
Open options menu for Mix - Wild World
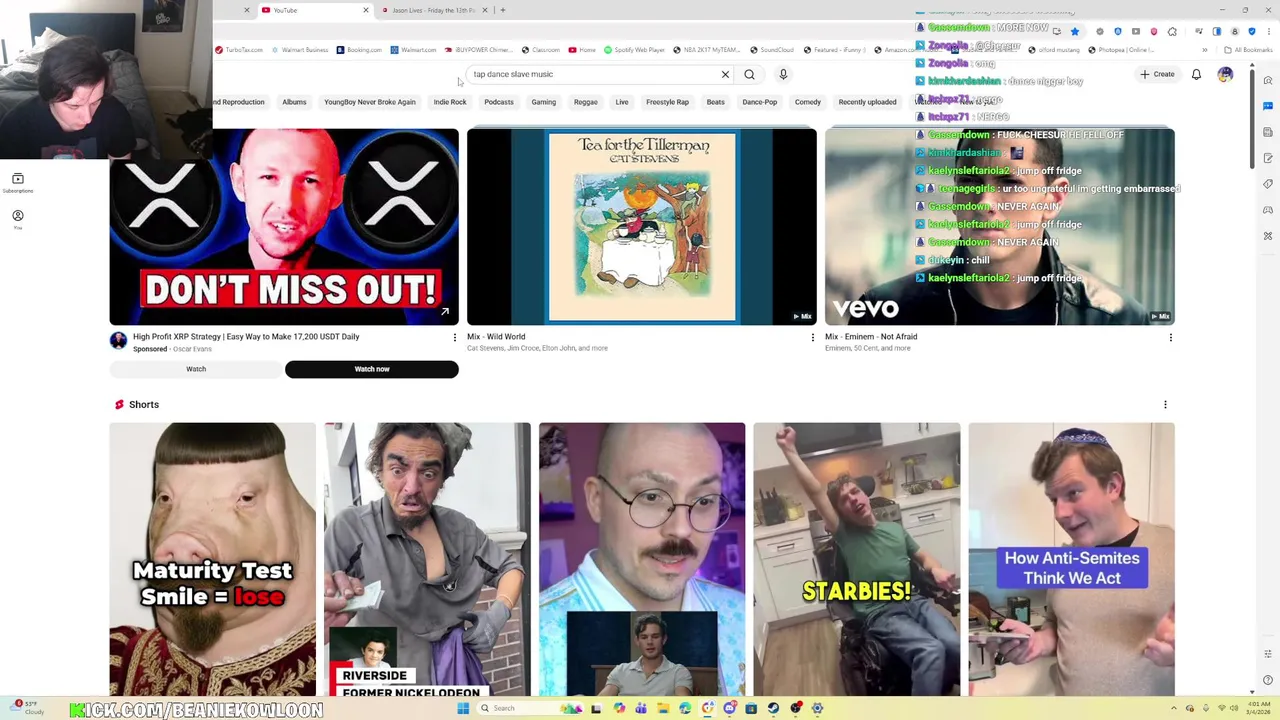coord(812,337)
